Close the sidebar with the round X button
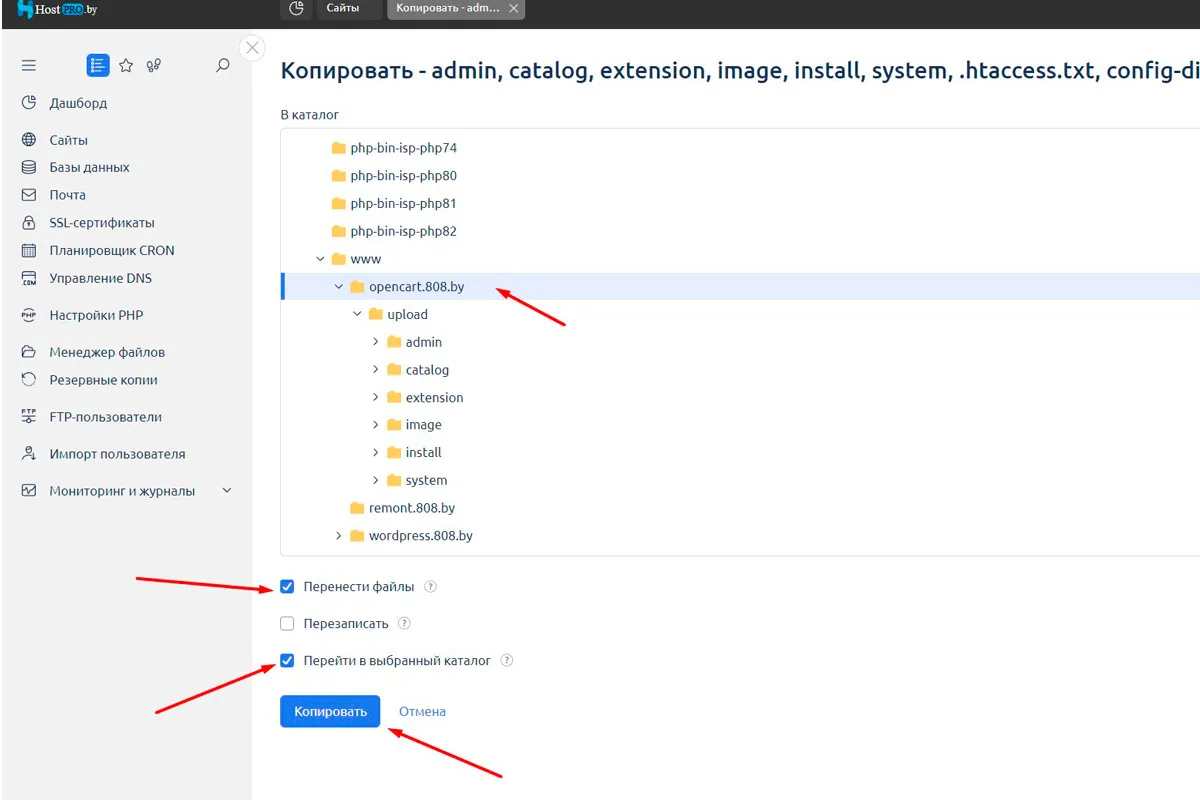Viewport: 1200px width, 800px height. [x=253, y=48]
